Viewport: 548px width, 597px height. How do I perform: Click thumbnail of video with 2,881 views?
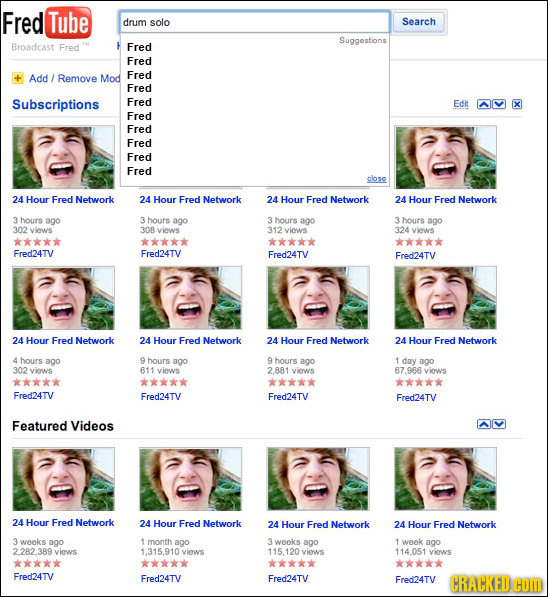click(318, 298)
